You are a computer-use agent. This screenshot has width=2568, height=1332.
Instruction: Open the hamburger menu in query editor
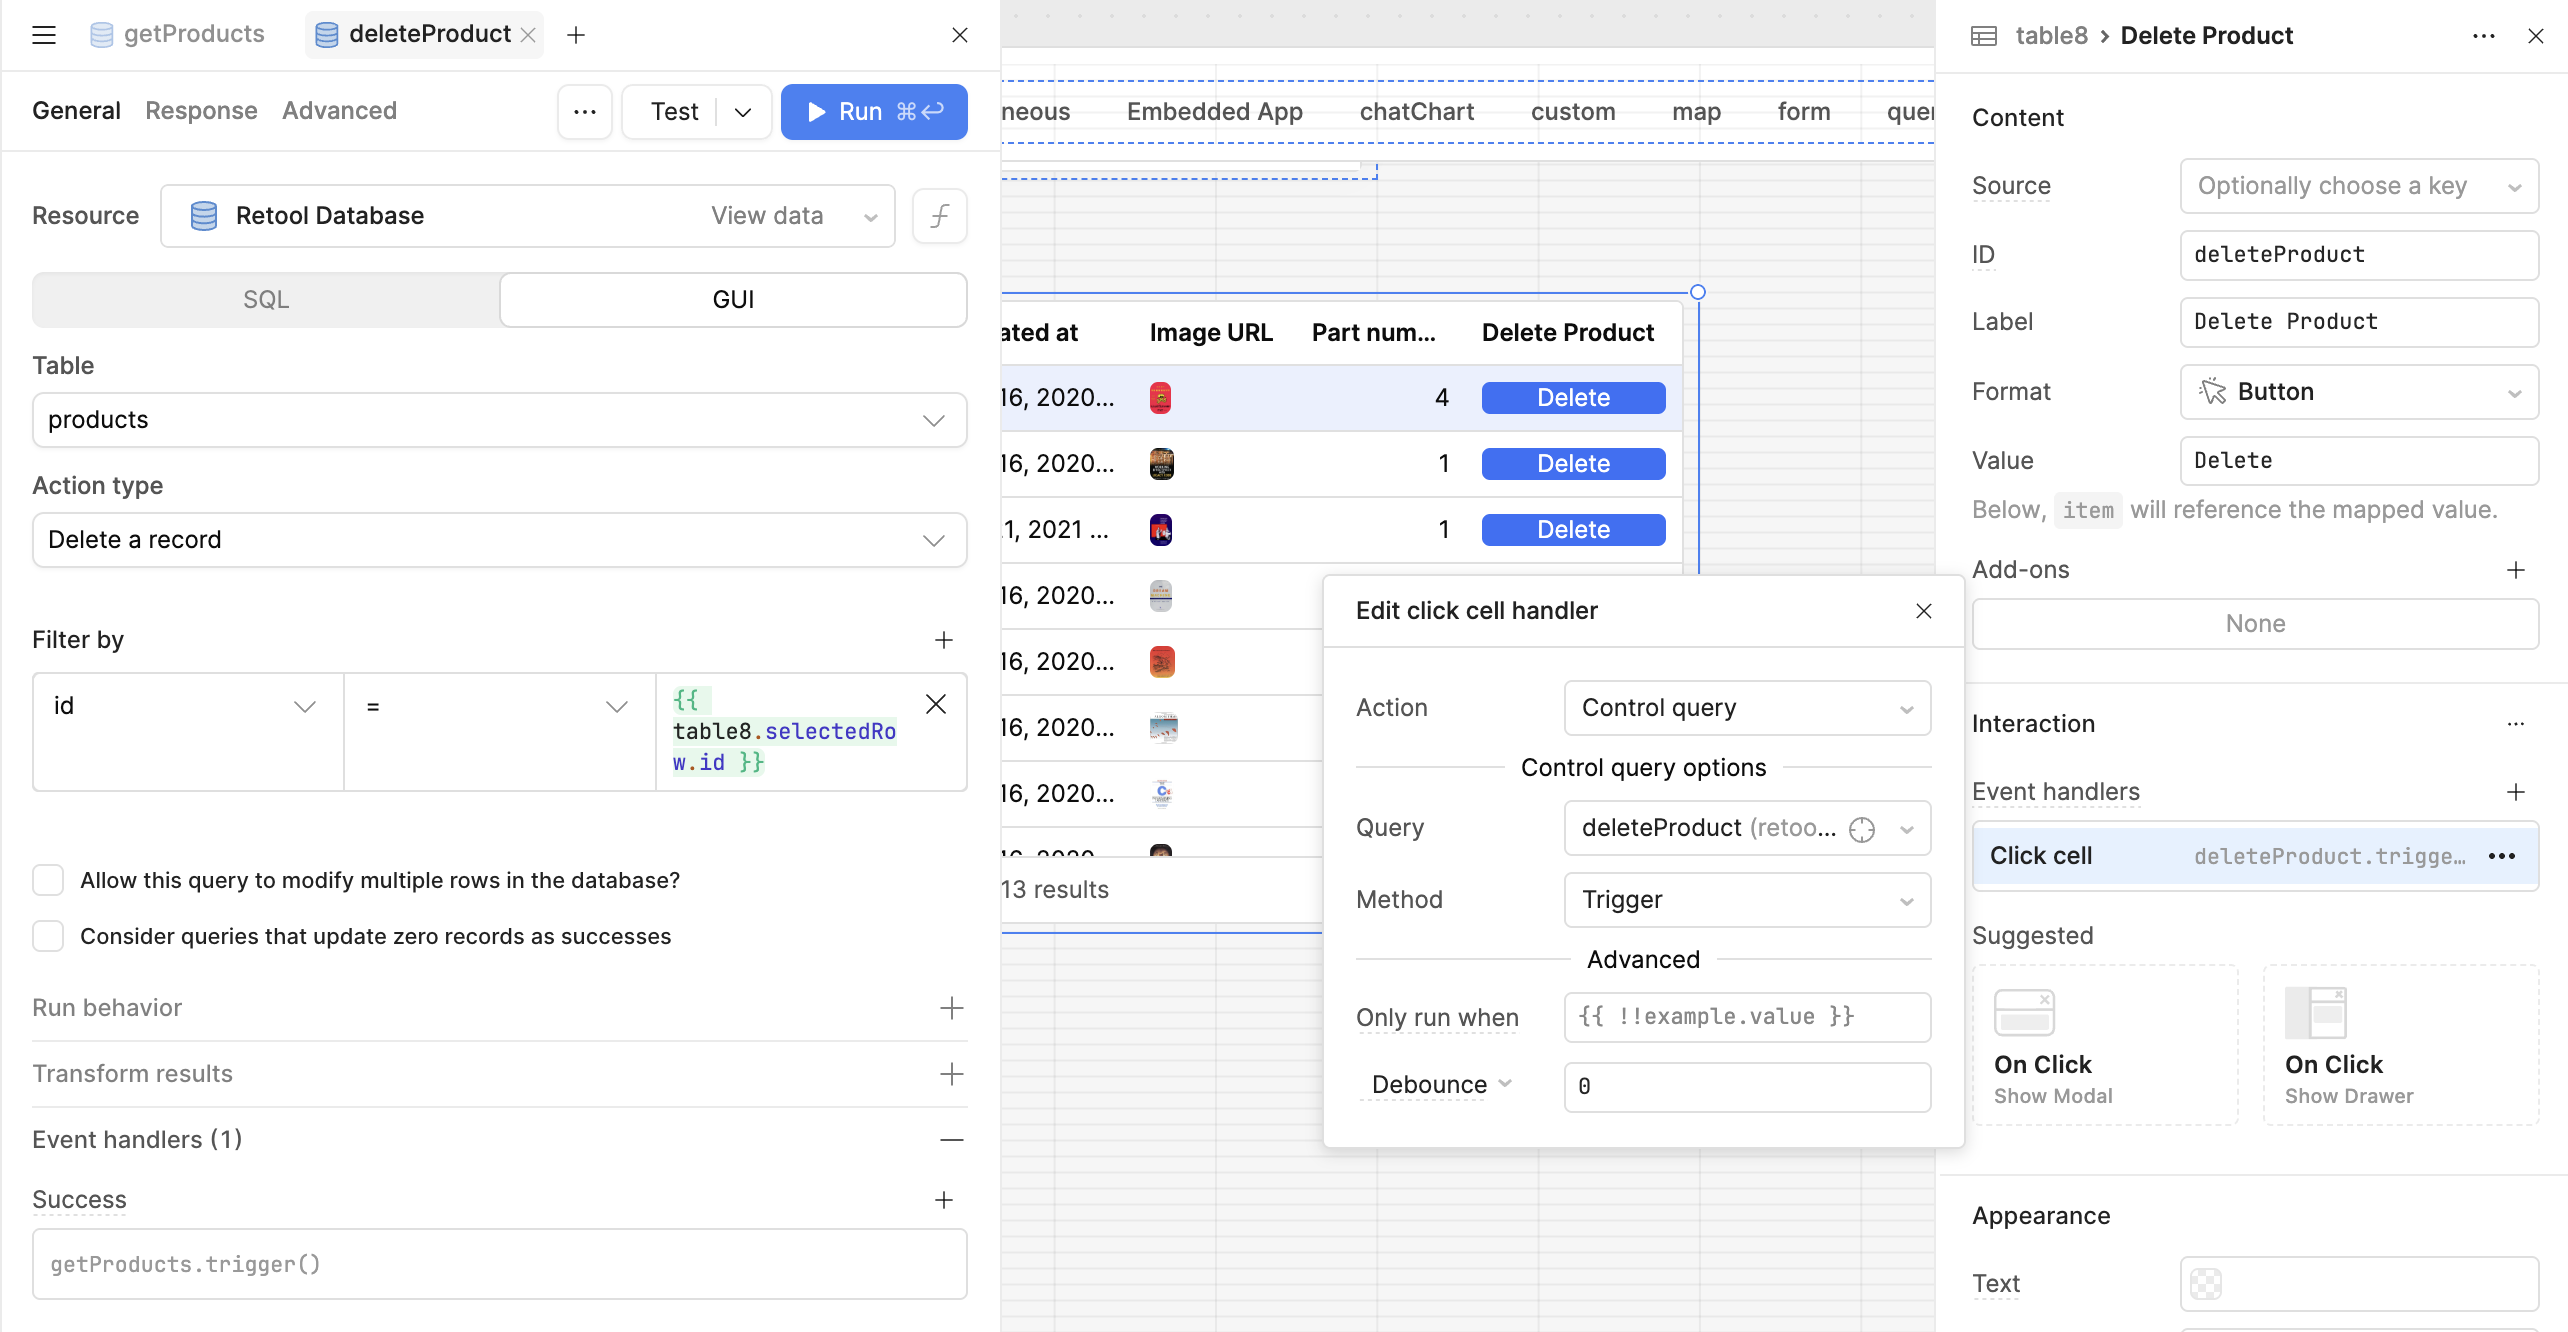click(x=44, y=35)
